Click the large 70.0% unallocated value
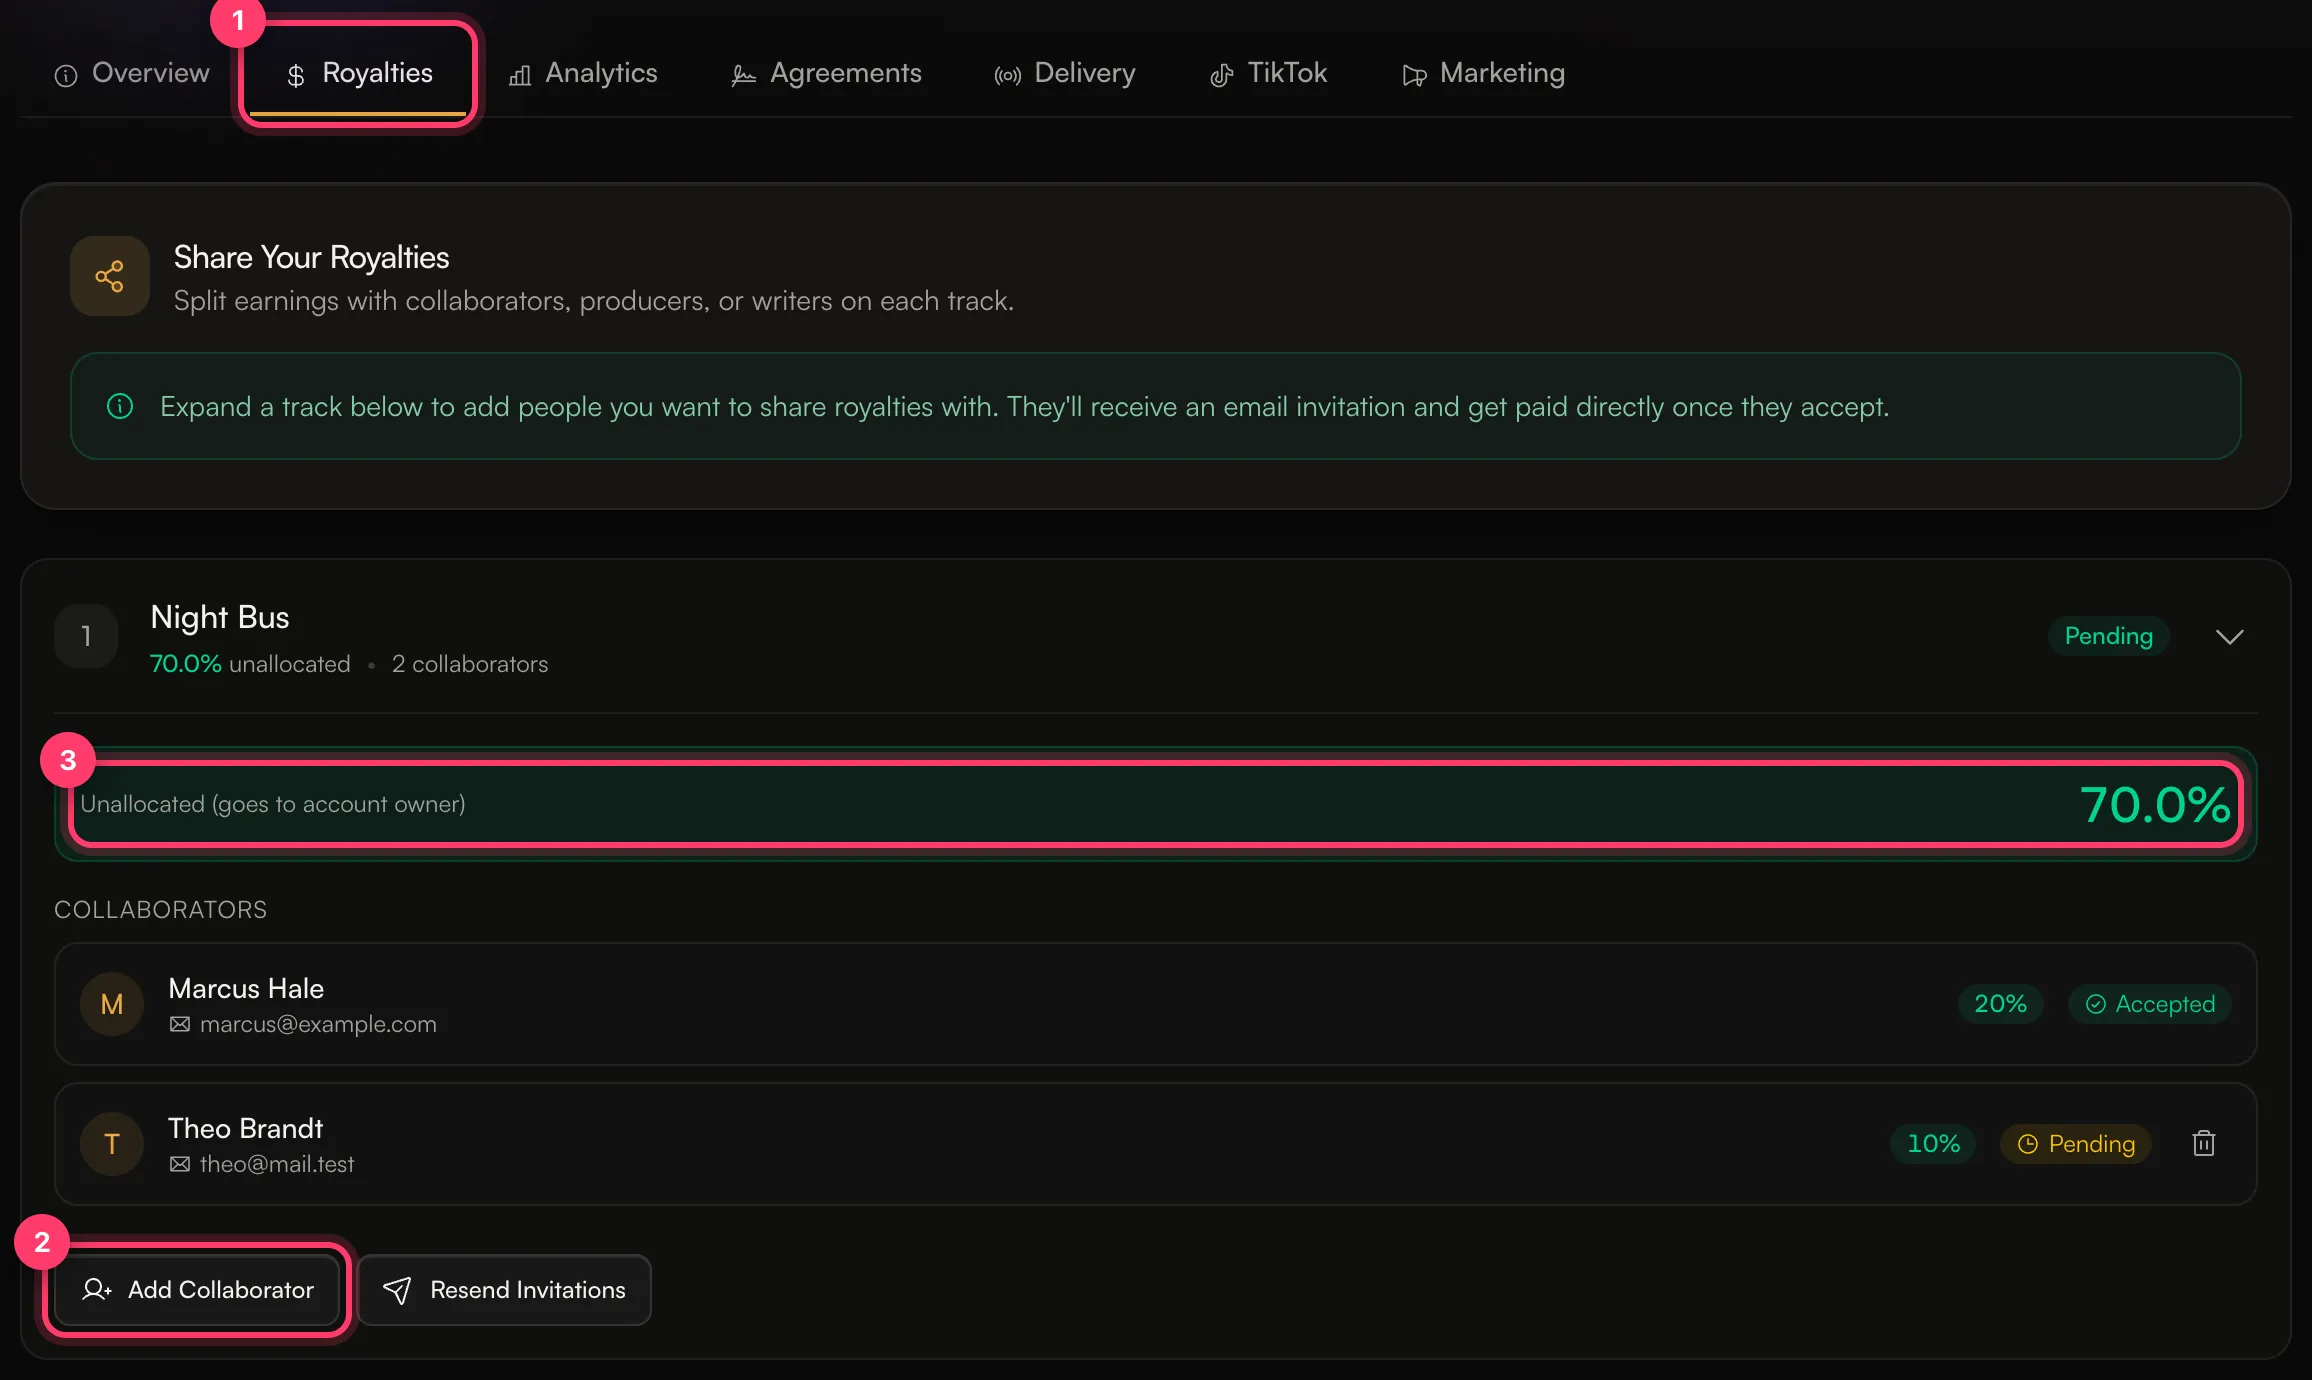The height and width of the screenshot is (1380, 2312). (2155, 804)
